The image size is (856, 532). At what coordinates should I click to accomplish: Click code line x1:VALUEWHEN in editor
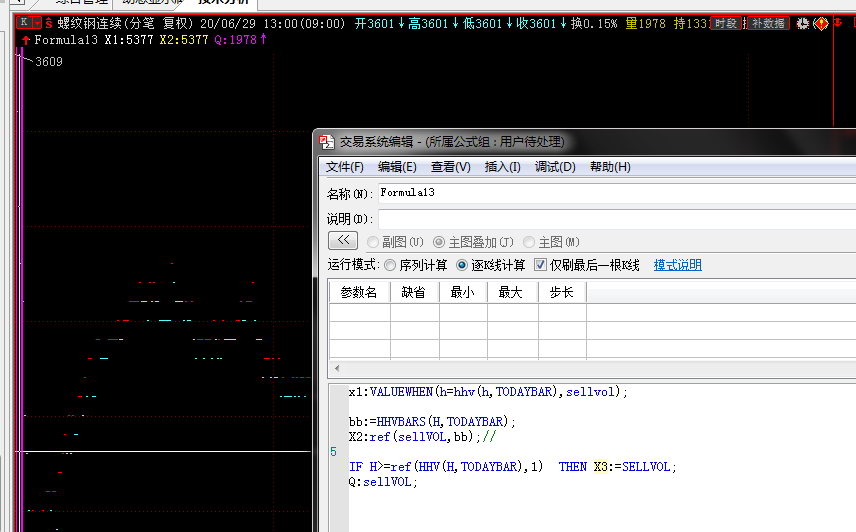[x=488, y=392]
